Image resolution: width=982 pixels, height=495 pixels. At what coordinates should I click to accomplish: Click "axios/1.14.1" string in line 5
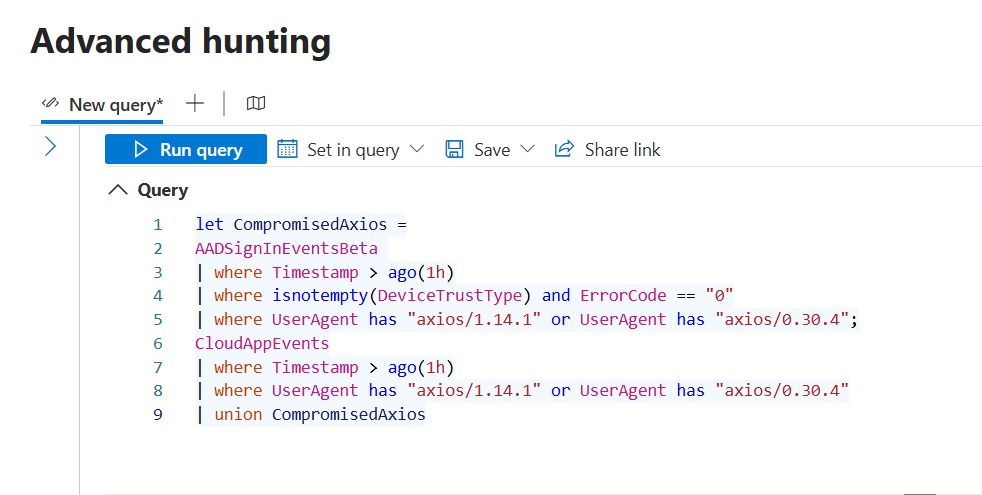[x=474, y=320]
